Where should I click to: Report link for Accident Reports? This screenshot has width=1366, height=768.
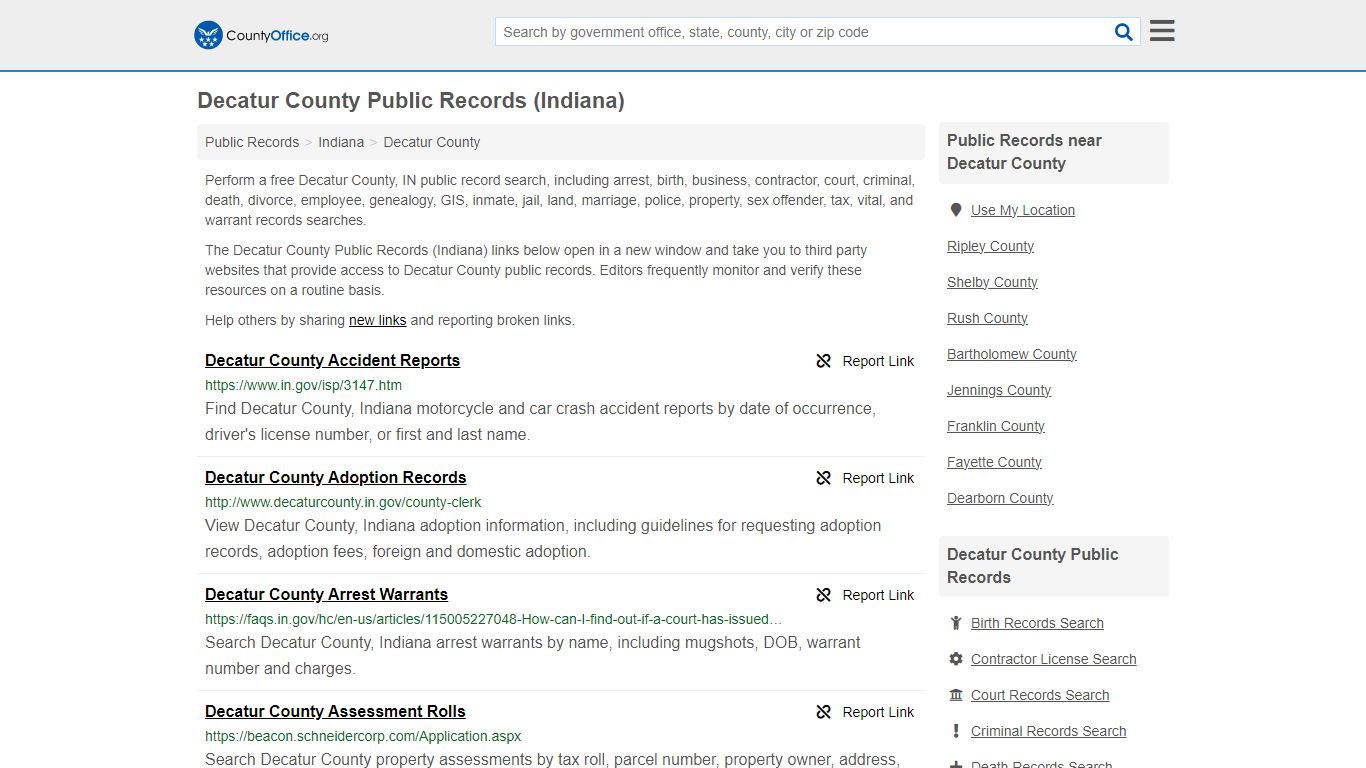(878, 361)
